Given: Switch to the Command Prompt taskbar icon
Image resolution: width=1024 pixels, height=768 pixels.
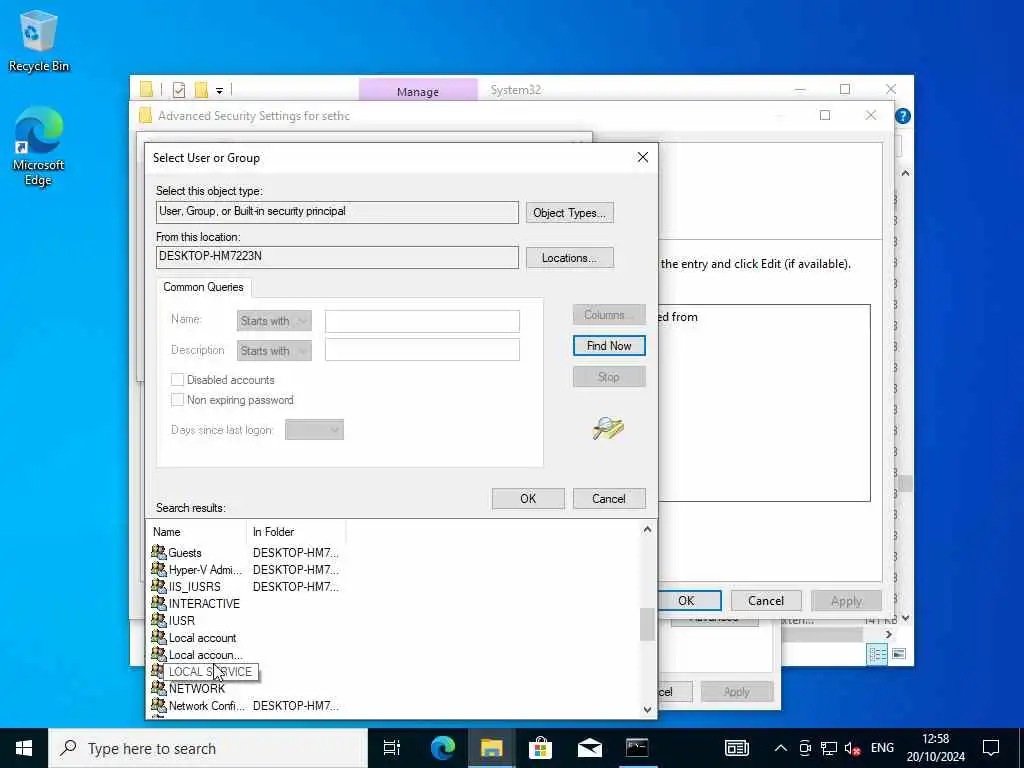Looking at the screenshot, I should point(637,748).
